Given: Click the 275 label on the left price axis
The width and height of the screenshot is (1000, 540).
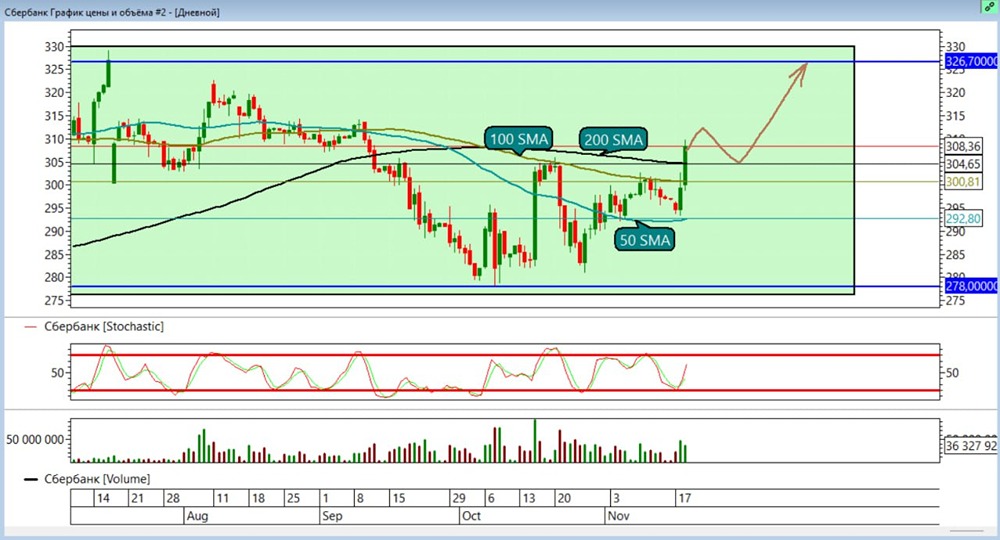Looking at the screenshot, I should (x=54, y=300).
